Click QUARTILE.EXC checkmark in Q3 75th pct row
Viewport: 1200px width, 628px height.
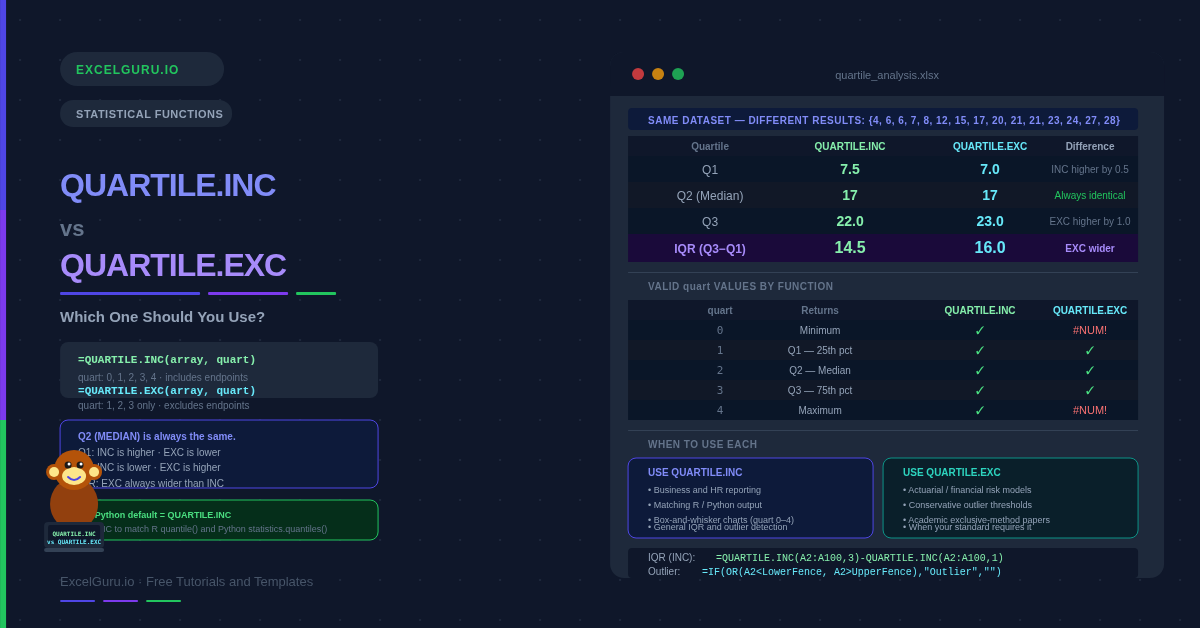[1090, 390]
